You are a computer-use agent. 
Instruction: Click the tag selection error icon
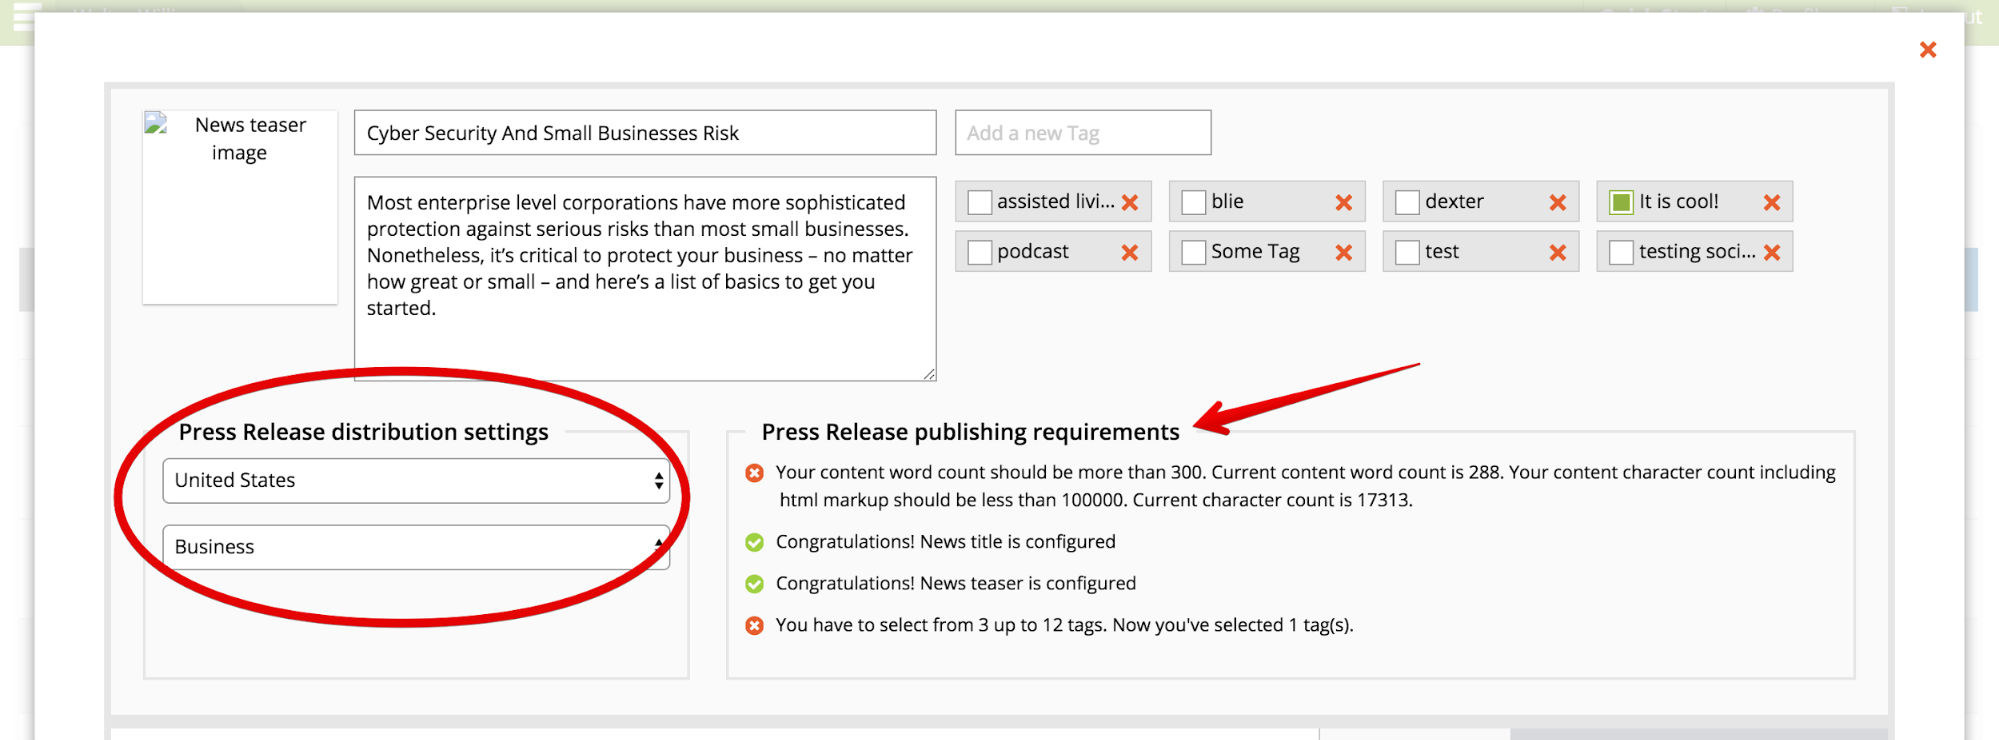(755, 626)
